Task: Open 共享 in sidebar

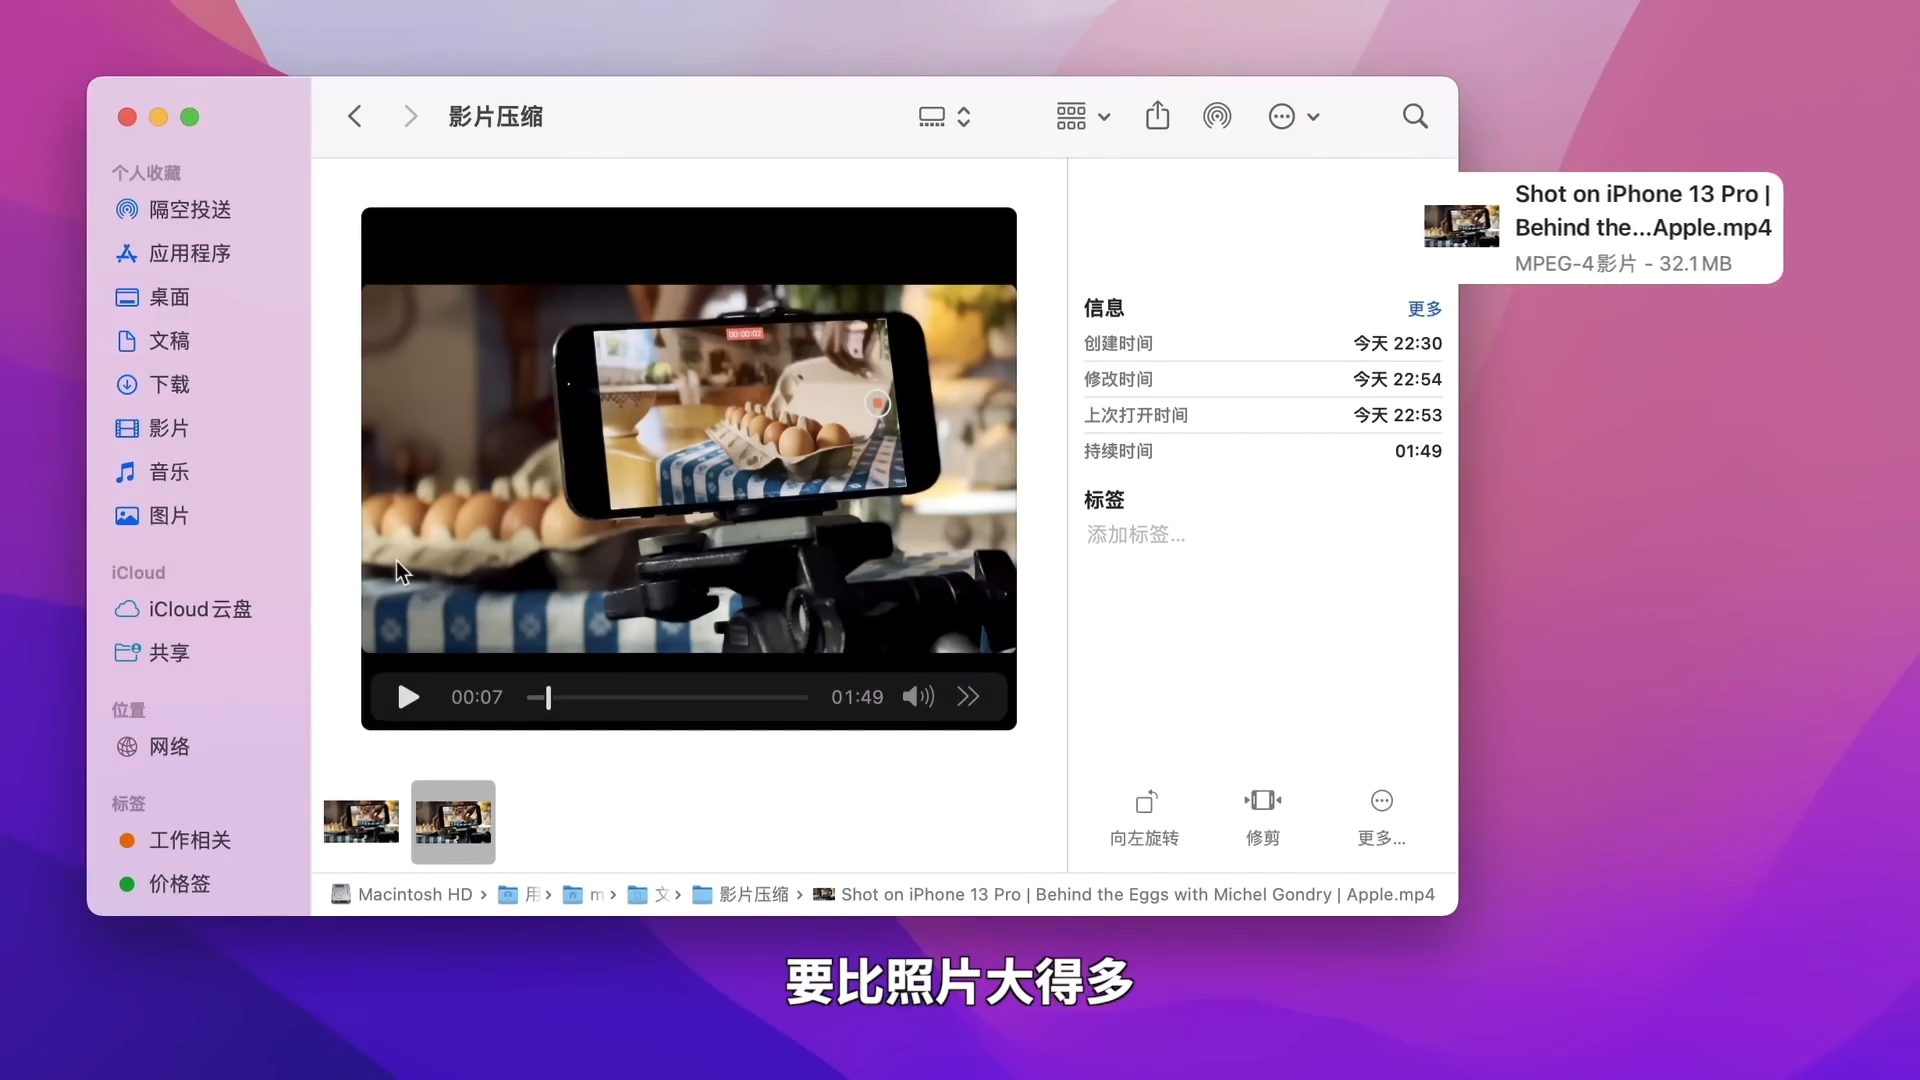Action: [x=169, y=653]
